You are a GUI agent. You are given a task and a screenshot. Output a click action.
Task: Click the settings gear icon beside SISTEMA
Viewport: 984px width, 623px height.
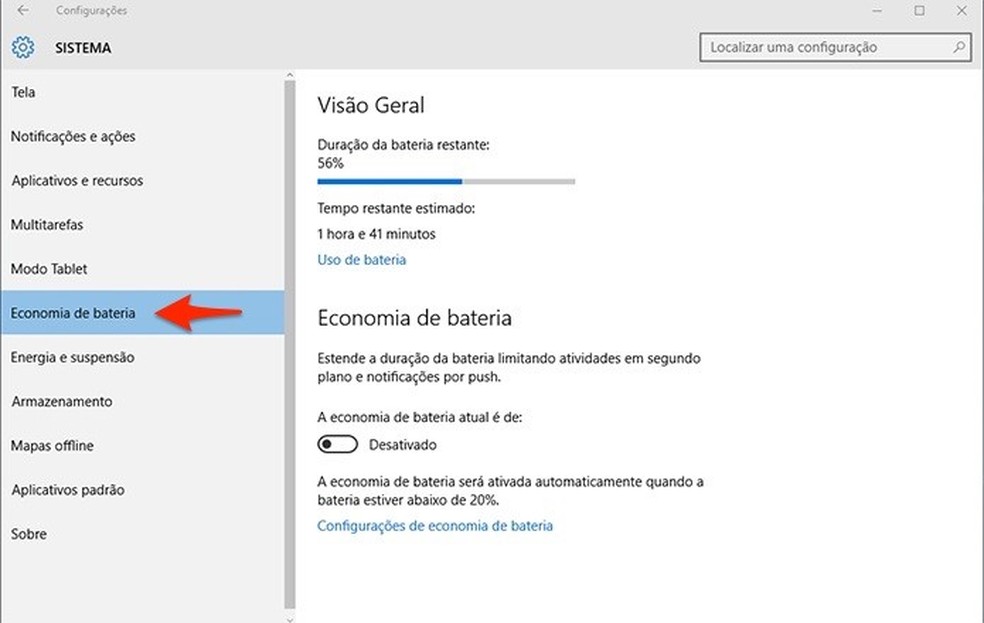coord(21,46)
